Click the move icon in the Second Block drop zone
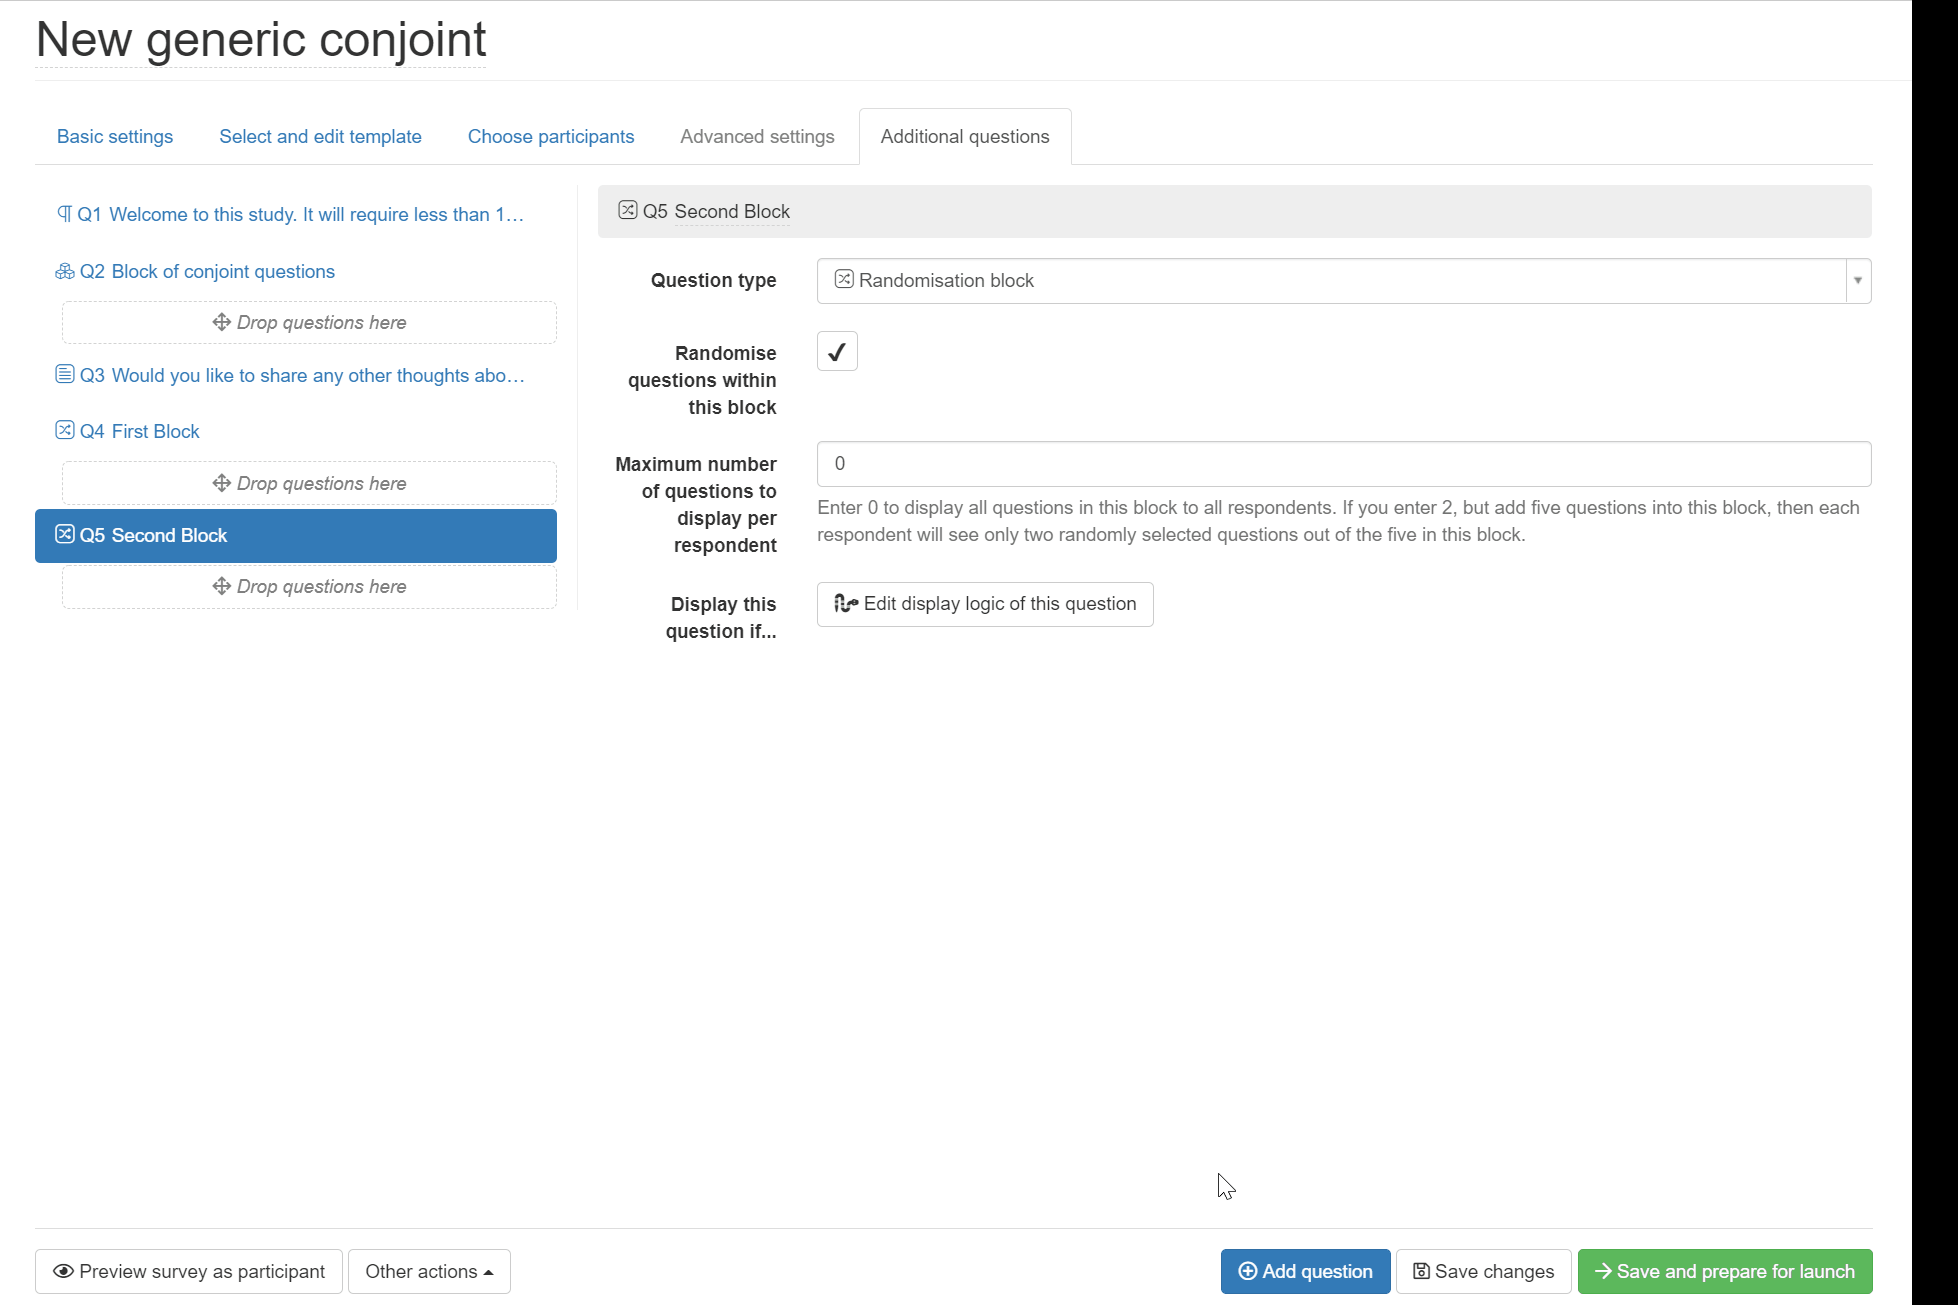 (222, 586)
